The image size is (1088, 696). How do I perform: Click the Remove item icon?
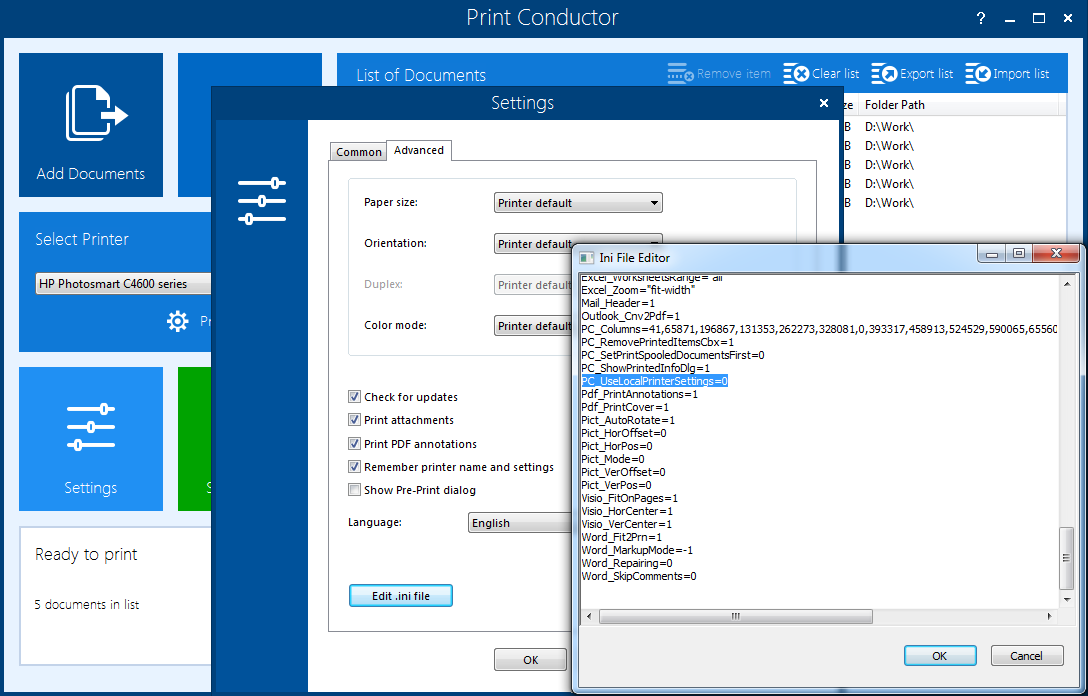click(x=680, y=74)
